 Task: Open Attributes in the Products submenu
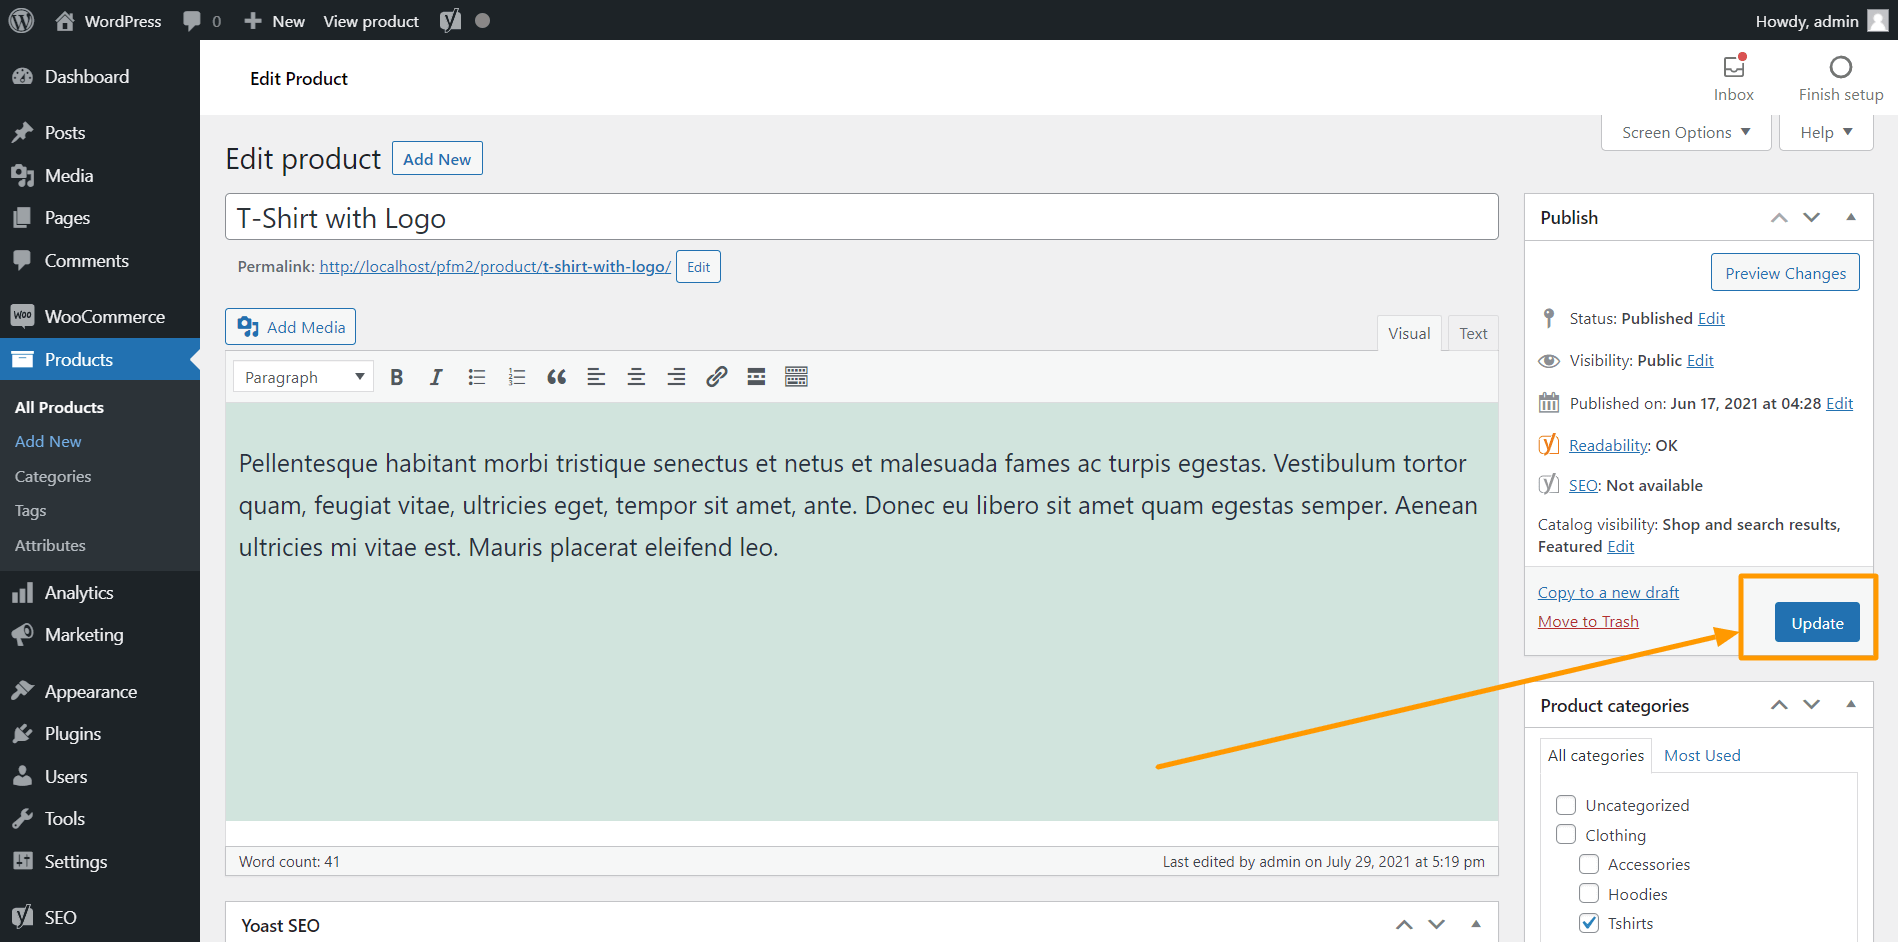click(x=50, y=546)
